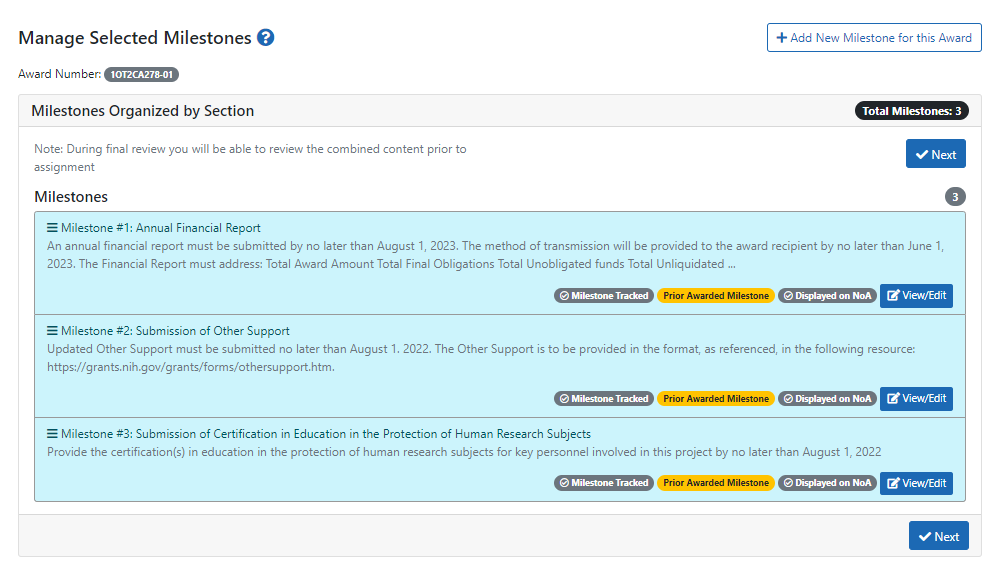Click Milestone Tracked badge on Milestone #3
Screen dimensions: 1000x578
coord(603,483)
